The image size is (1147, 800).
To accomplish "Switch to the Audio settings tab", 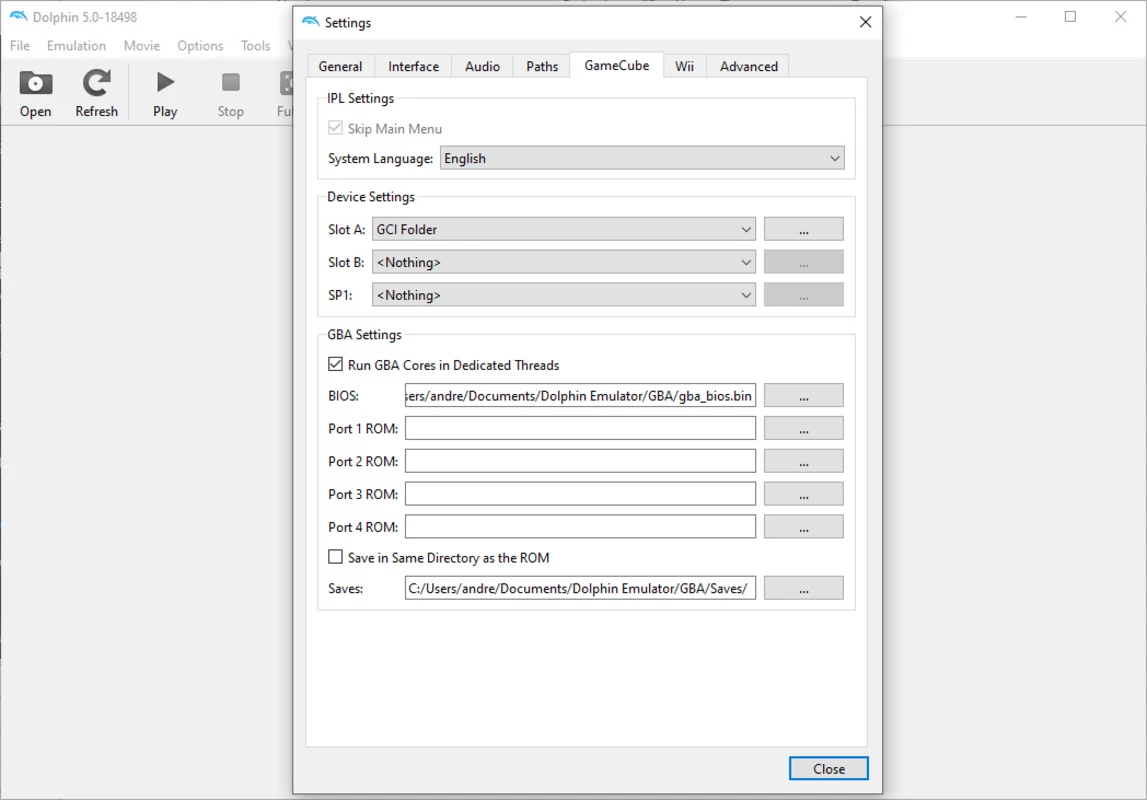I will (x=482, y=67).
